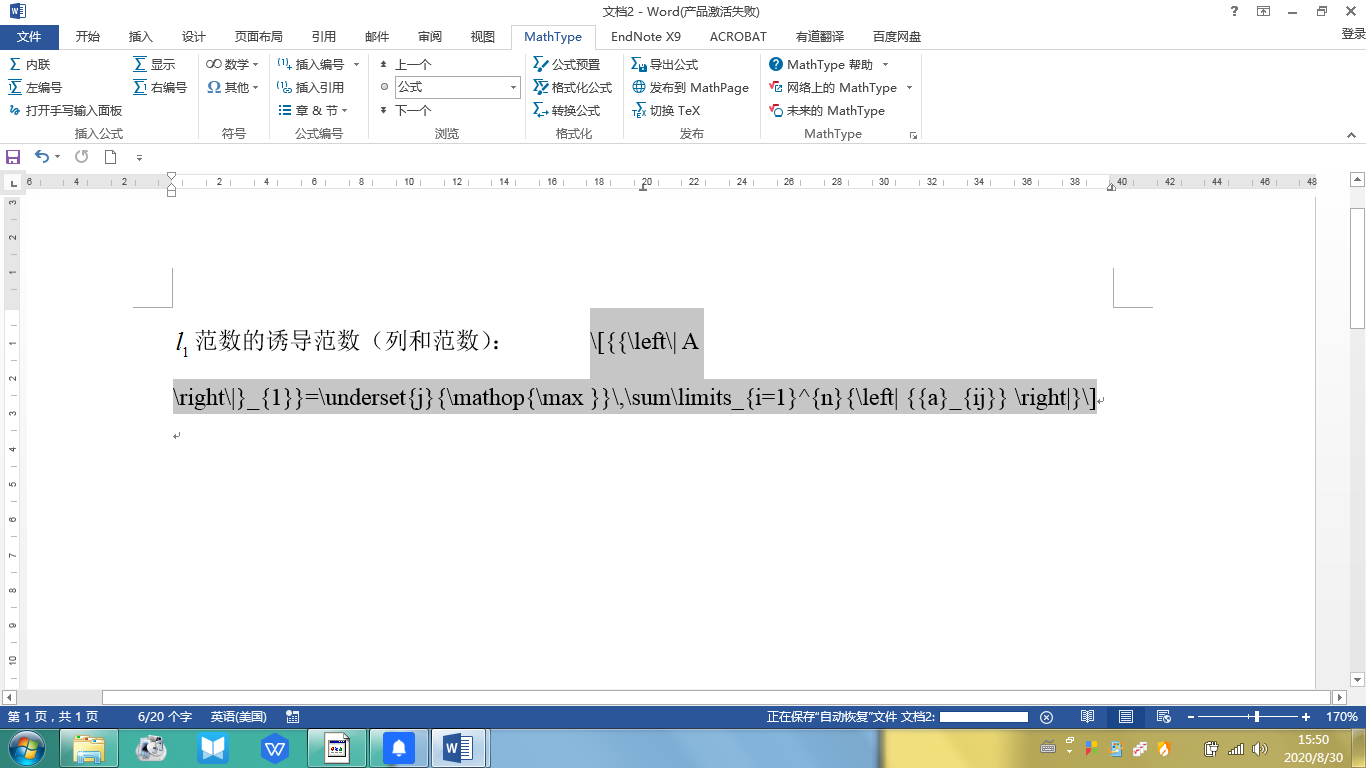
Task: Click the page count 第 1 页，共 1 页
Action: pos(53,717)
